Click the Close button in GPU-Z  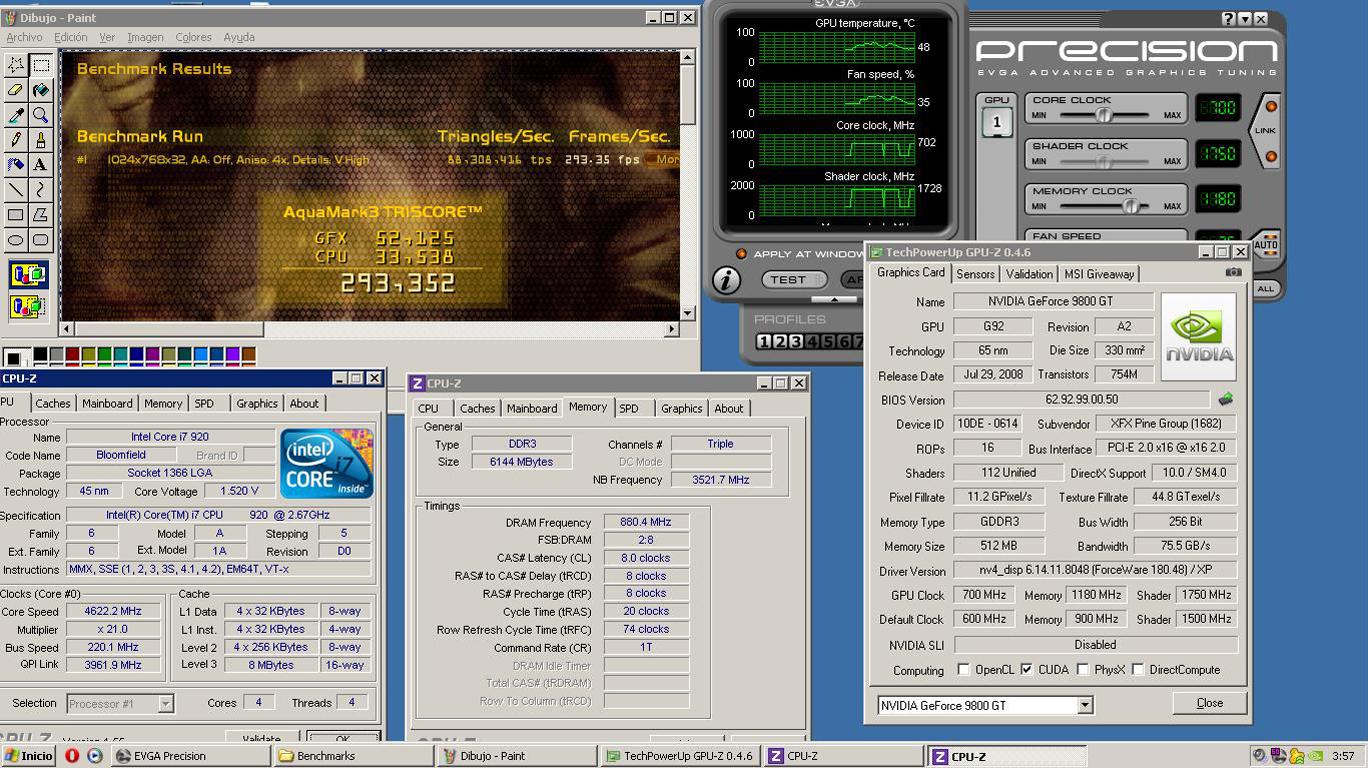[x=1209, y=703]
